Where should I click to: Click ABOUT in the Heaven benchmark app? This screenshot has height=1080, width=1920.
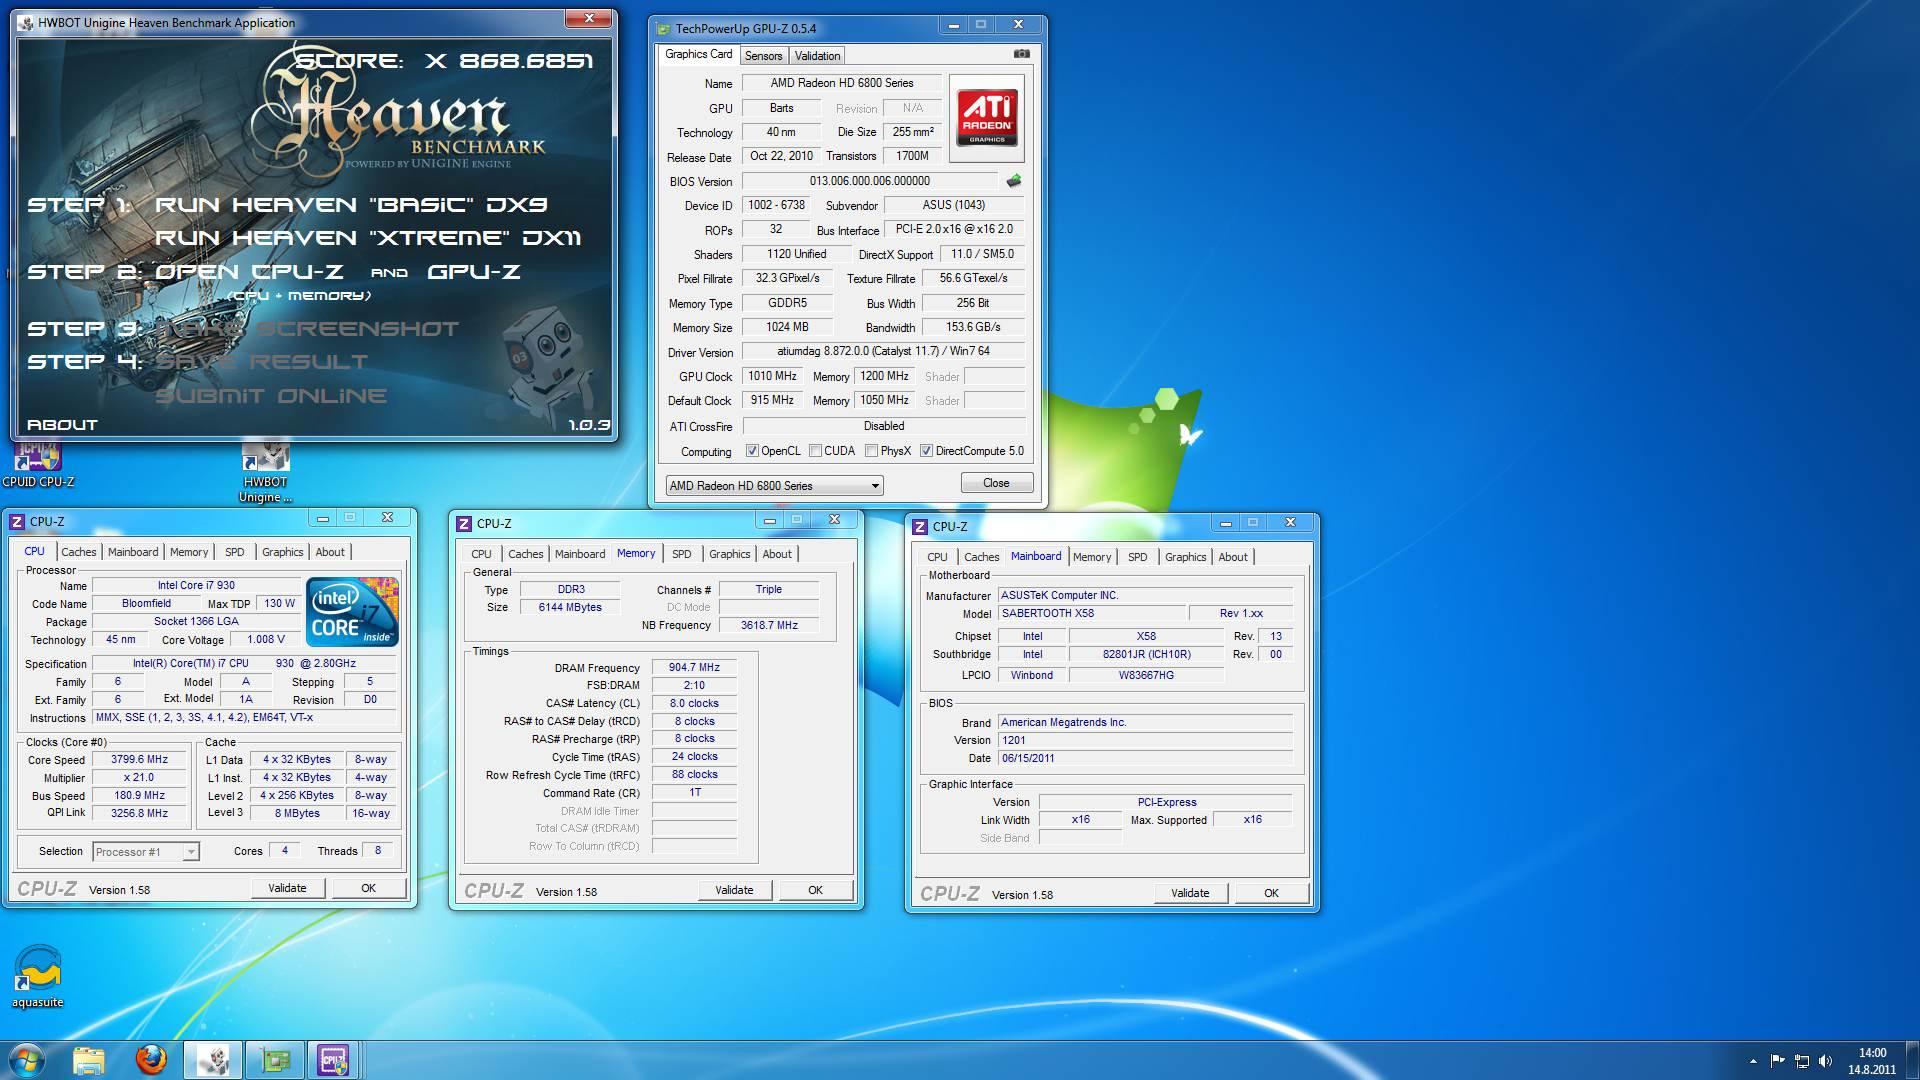click(x=62, y=425)
